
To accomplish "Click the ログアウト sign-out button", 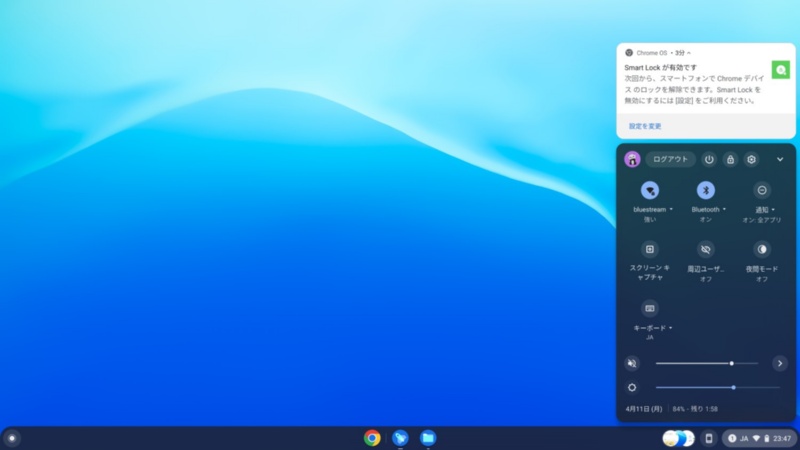I will pos(670,159).
